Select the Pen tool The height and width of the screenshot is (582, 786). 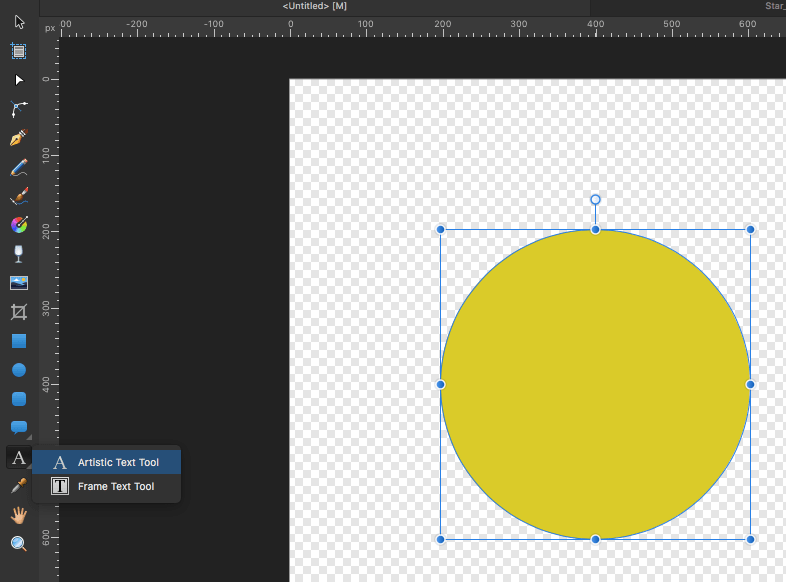19,138
